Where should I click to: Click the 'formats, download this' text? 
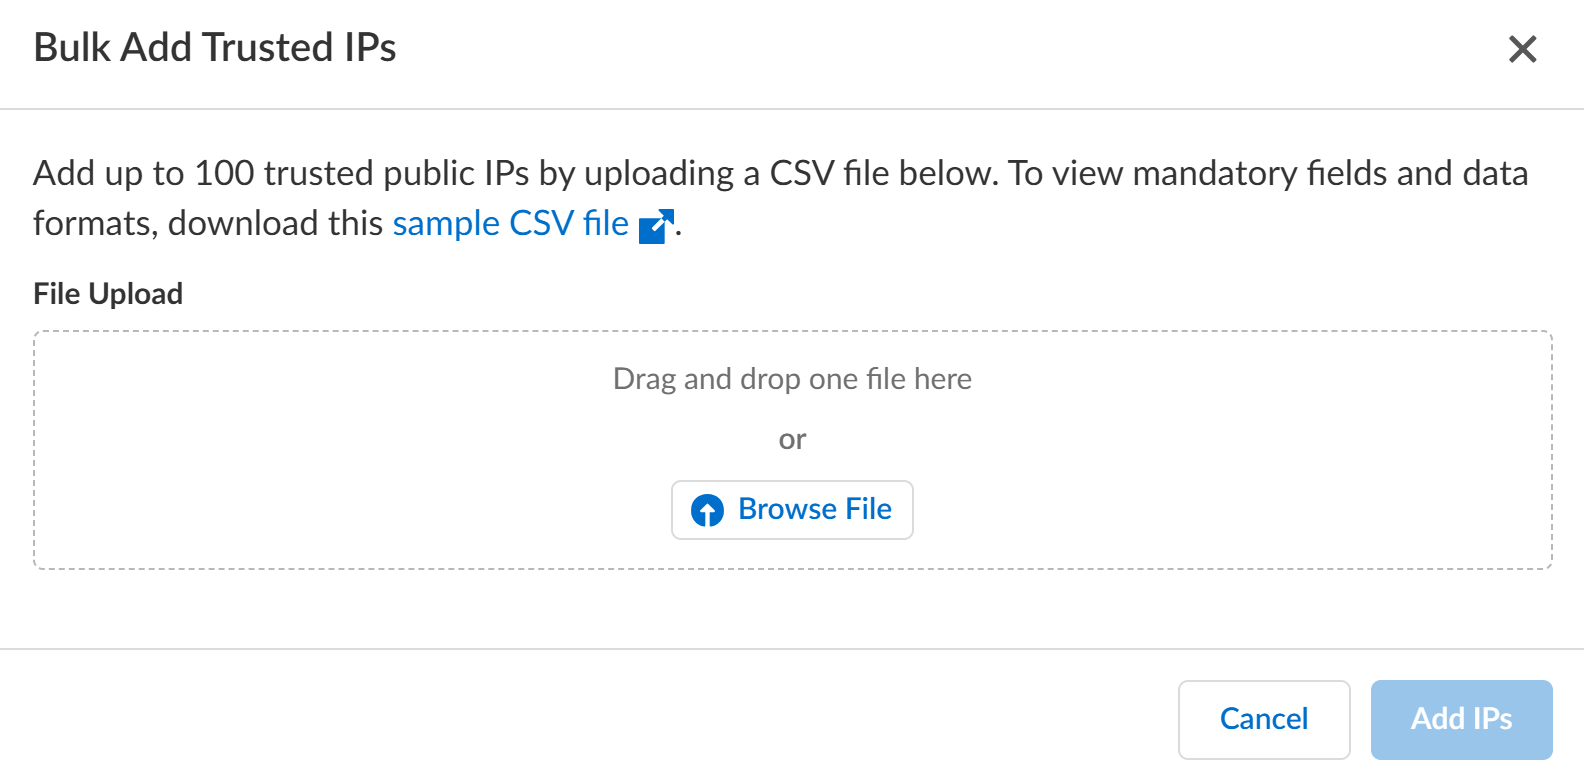pos(208,223)
